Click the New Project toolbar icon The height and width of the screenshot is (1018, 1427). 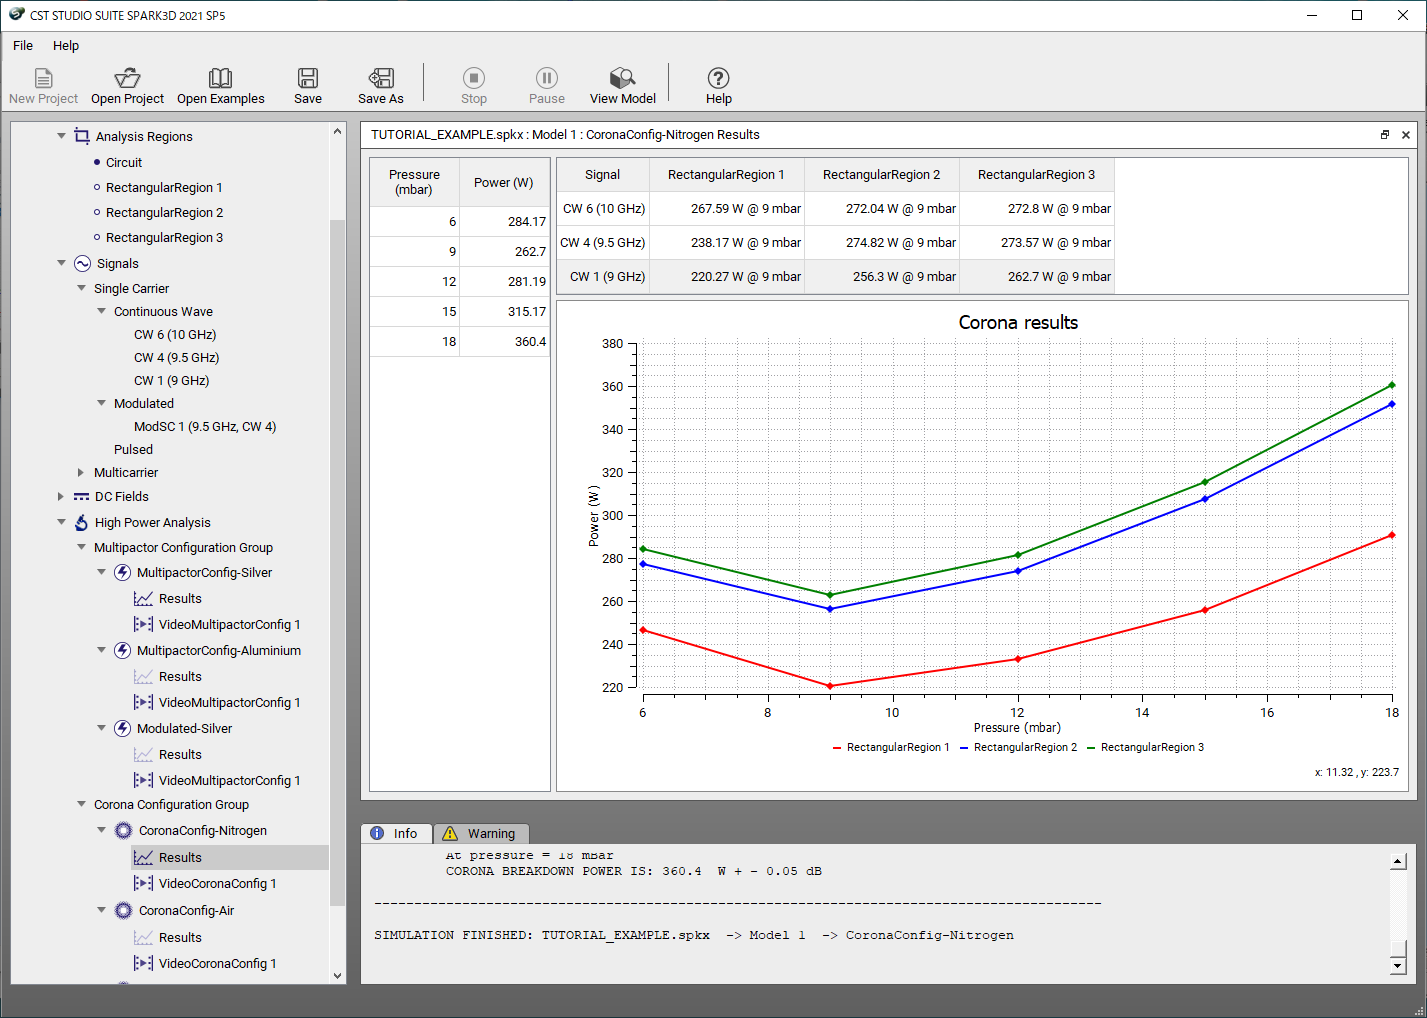pos(43,78)
